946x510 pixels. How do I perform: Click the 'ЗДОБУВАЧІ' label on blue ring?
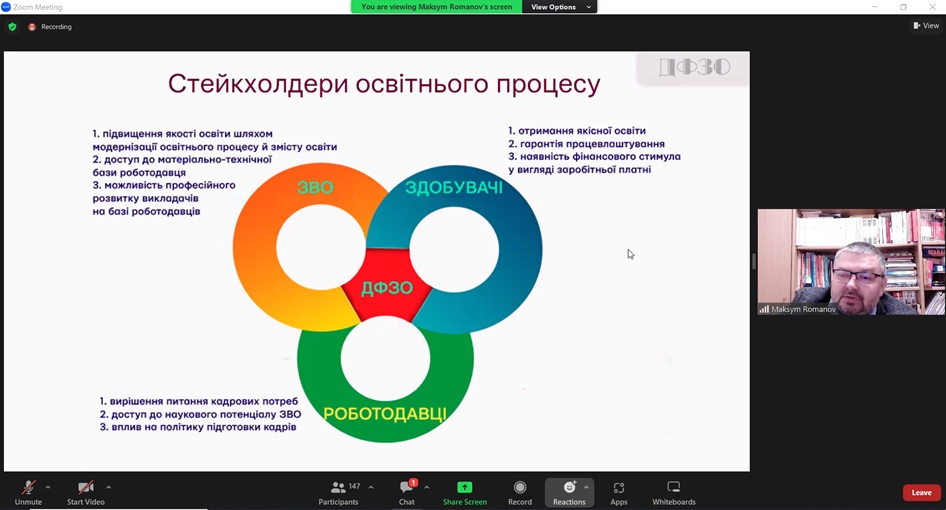pyautogui.click(x=454, y=188)
